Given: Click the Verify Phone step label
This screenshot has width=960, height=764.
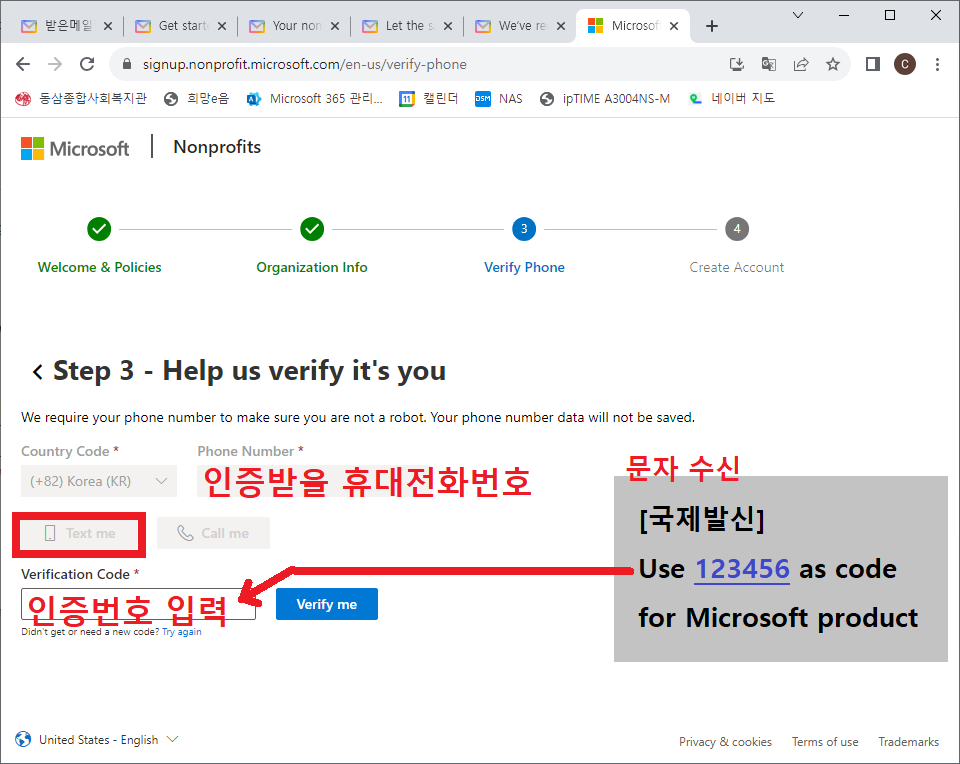Looking at the screenshot, I should 524,268.
